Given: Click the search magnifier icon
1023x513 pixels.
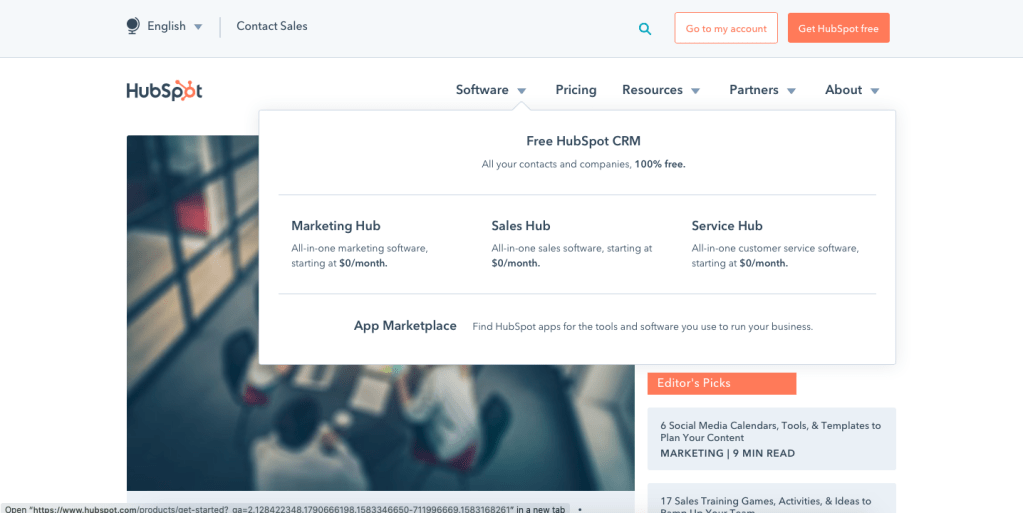Looking at the screenshot, I should pos(645,29).
